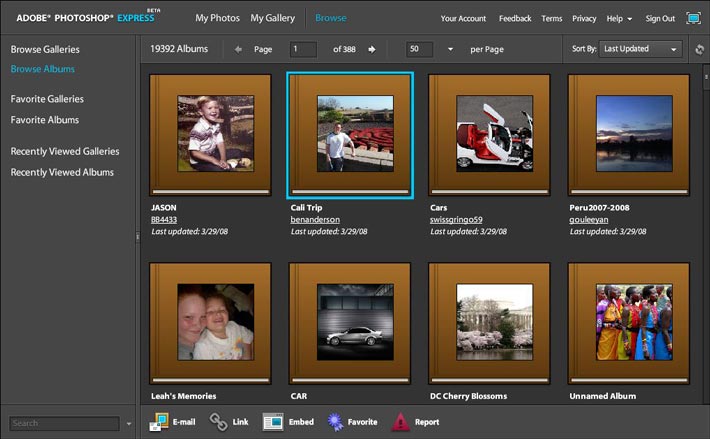Open the Sort By Last Updated dropdown
The height and width of the screenshot is (439, 710).
pos(641,49)
